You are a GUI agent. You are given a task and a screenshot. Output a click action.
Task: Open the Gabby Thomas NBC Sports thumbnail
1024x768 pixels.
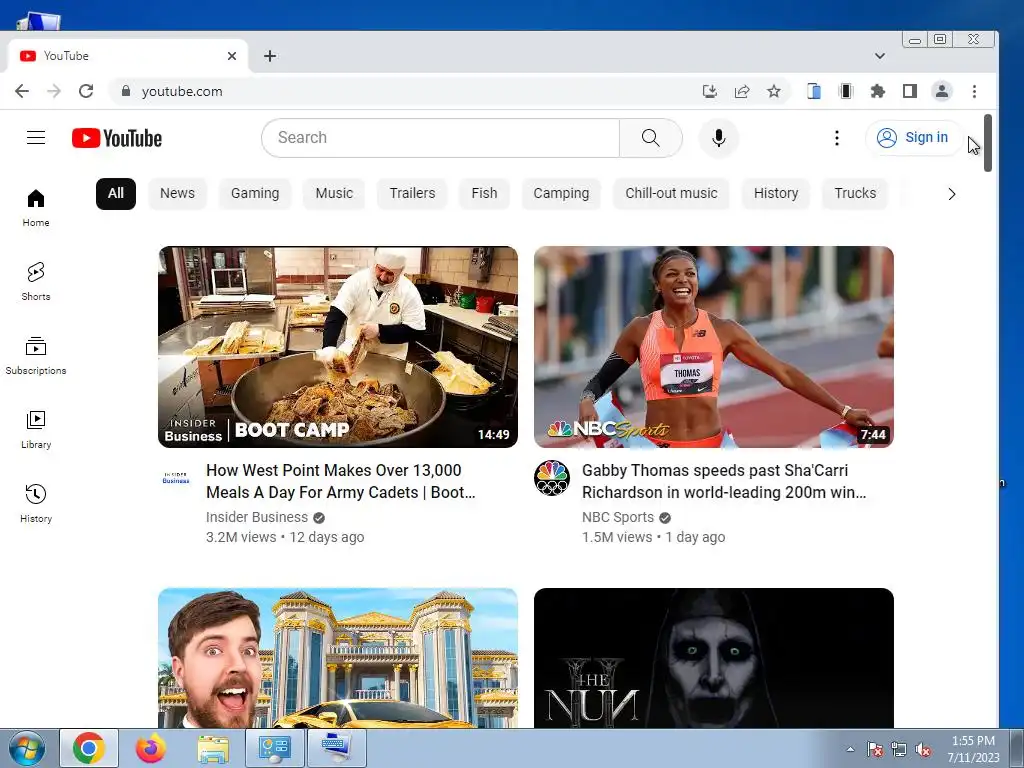pos(714,347)
